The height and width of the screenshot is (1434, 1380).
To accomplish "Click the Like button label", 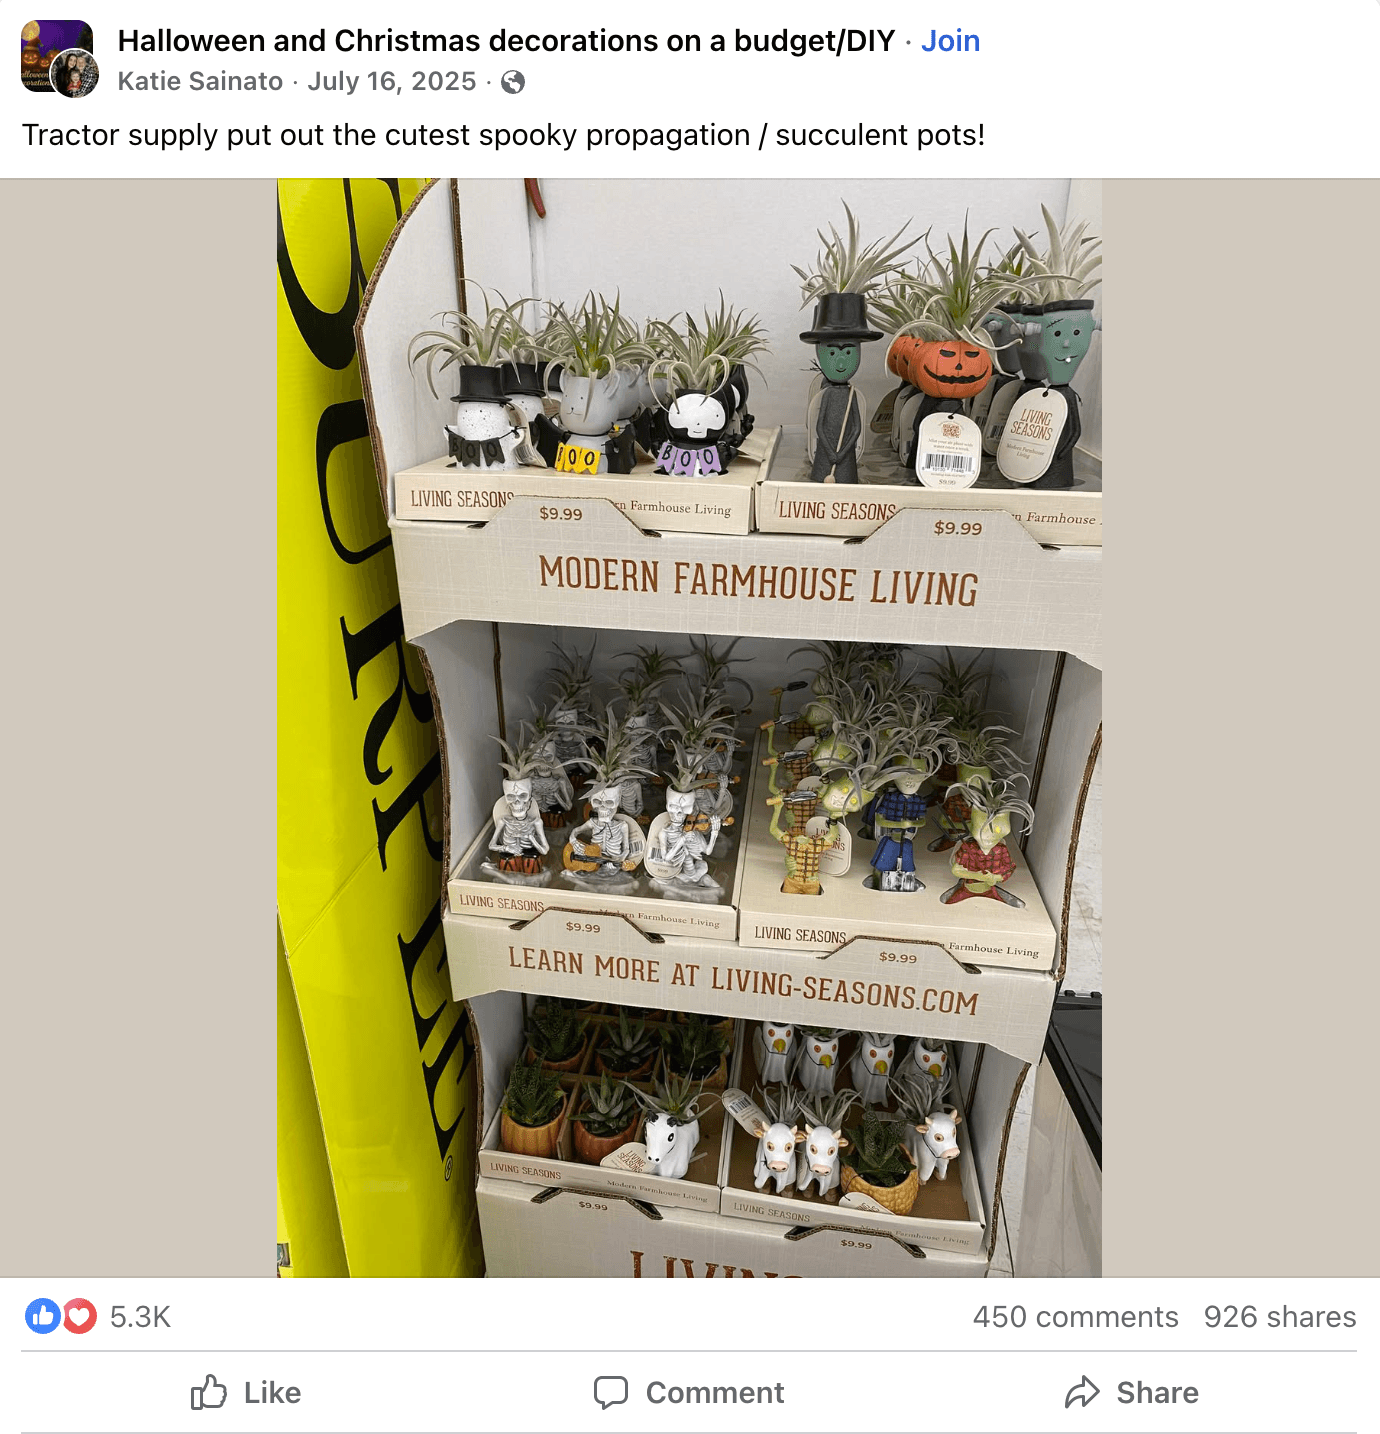I will coord(272,1393).
